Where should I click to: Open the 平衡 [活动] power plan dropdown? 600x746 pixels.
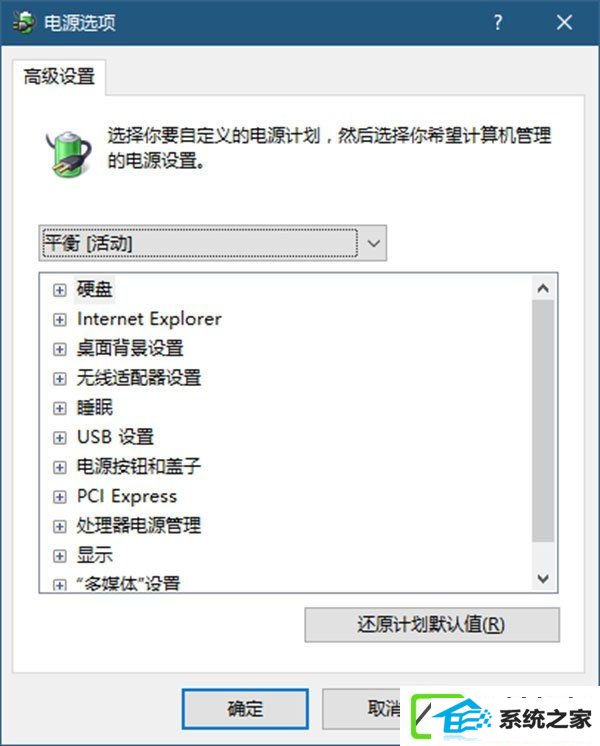[213, 243]
